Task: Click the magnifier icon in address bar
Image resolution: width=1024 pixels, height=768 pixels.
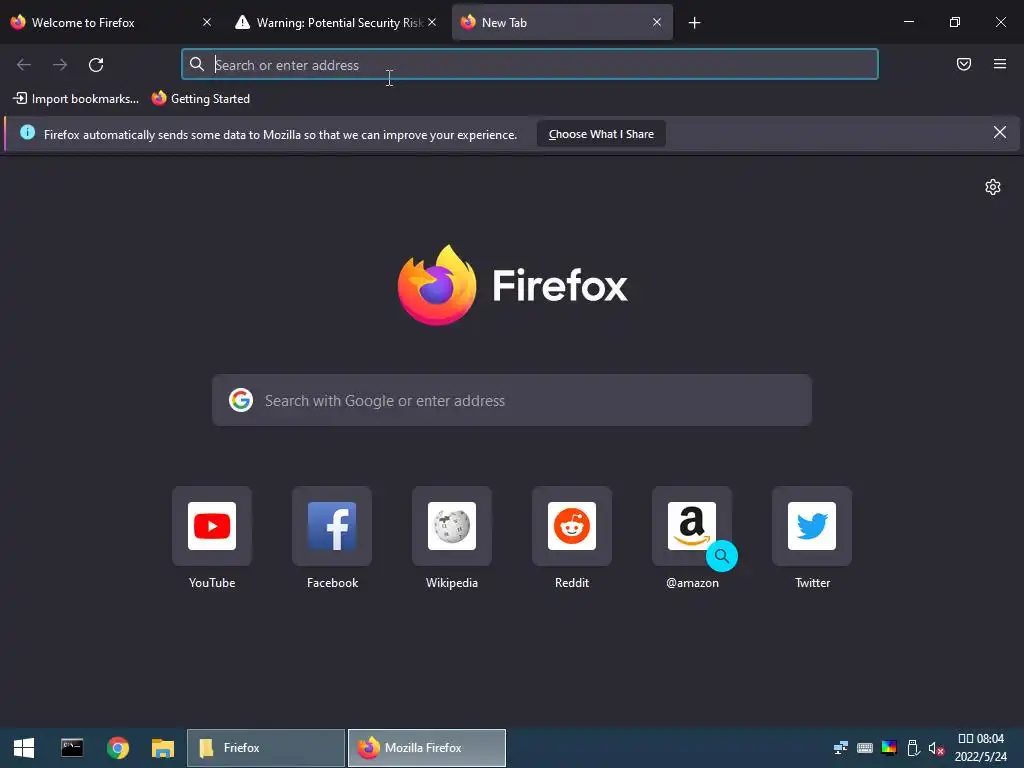Action: (x=197, y=64)
